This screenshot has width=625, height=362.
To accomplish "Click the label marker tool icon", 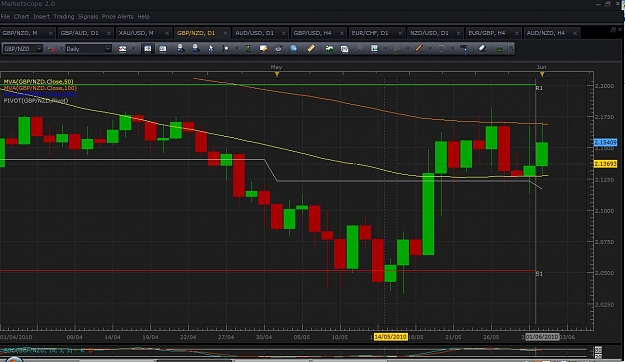I will (x=463, y=48).
